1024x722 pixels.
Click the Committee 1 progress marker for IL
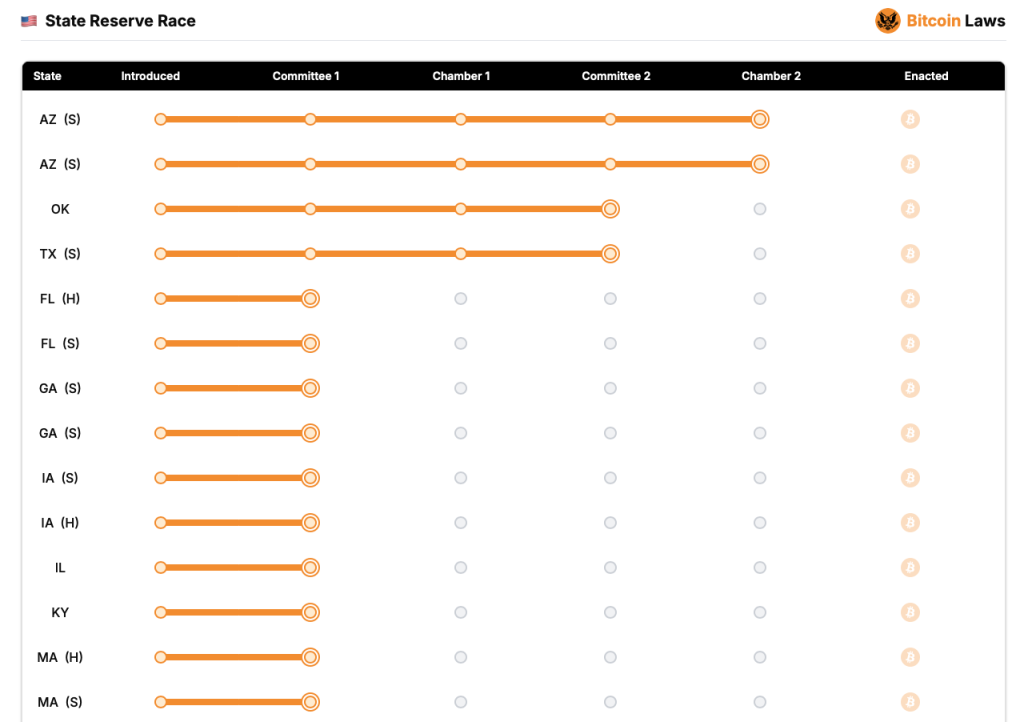(x=310, y=567)
